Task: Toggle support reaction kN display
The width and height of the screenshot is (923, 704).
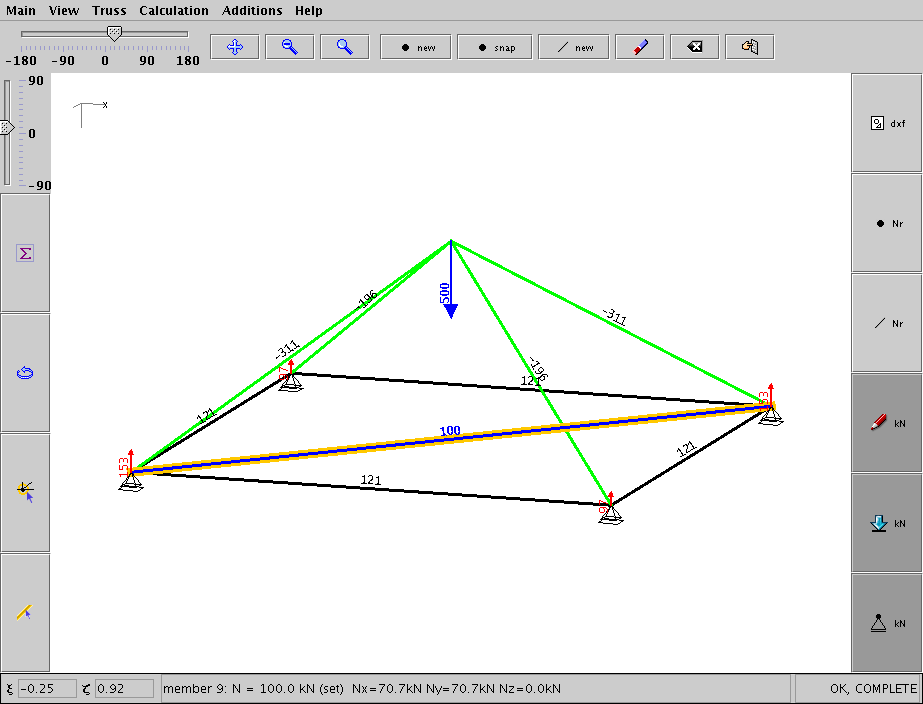Action: [x=886, y=623]
